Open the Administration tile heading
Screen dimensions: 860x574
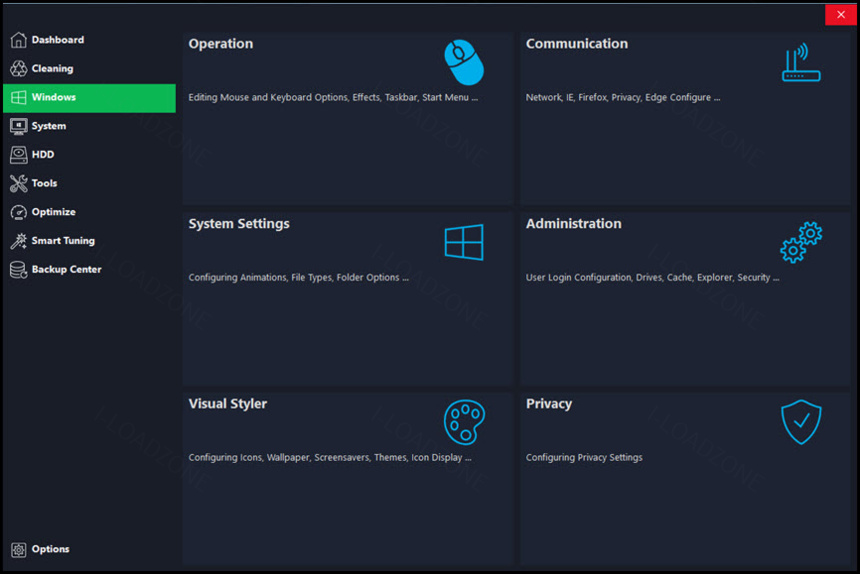tap(574, 224)
